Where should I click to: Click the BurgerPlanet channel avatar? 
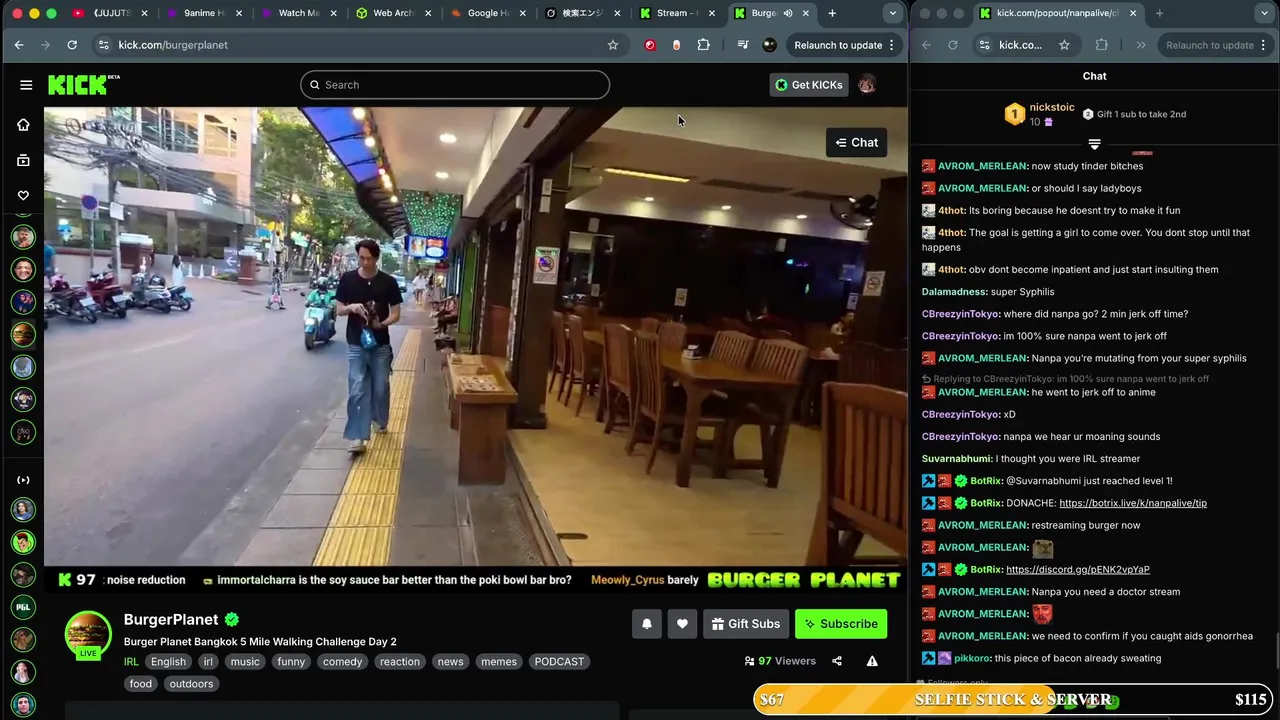88,634
